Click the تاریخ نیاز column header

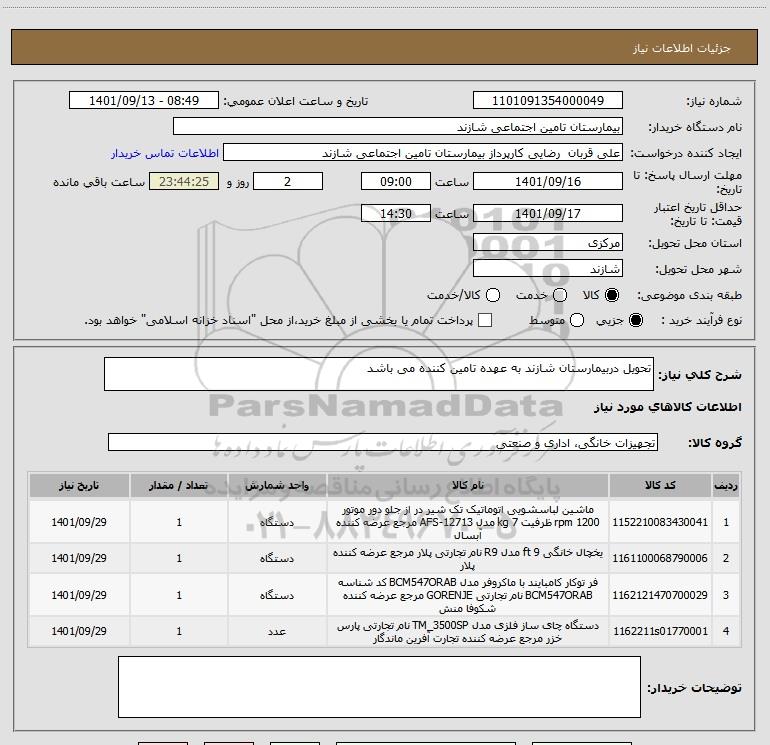79,485
